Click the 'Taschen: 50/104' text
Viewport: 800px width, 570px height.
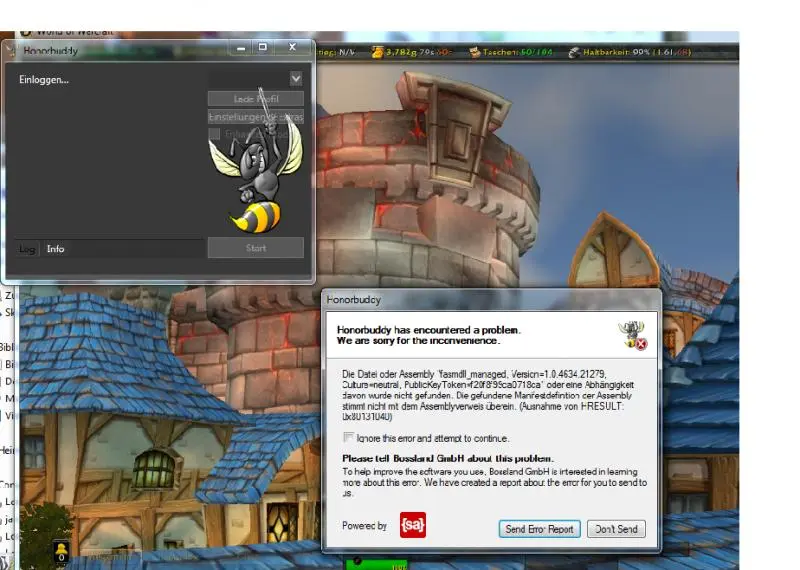(517, 52)
